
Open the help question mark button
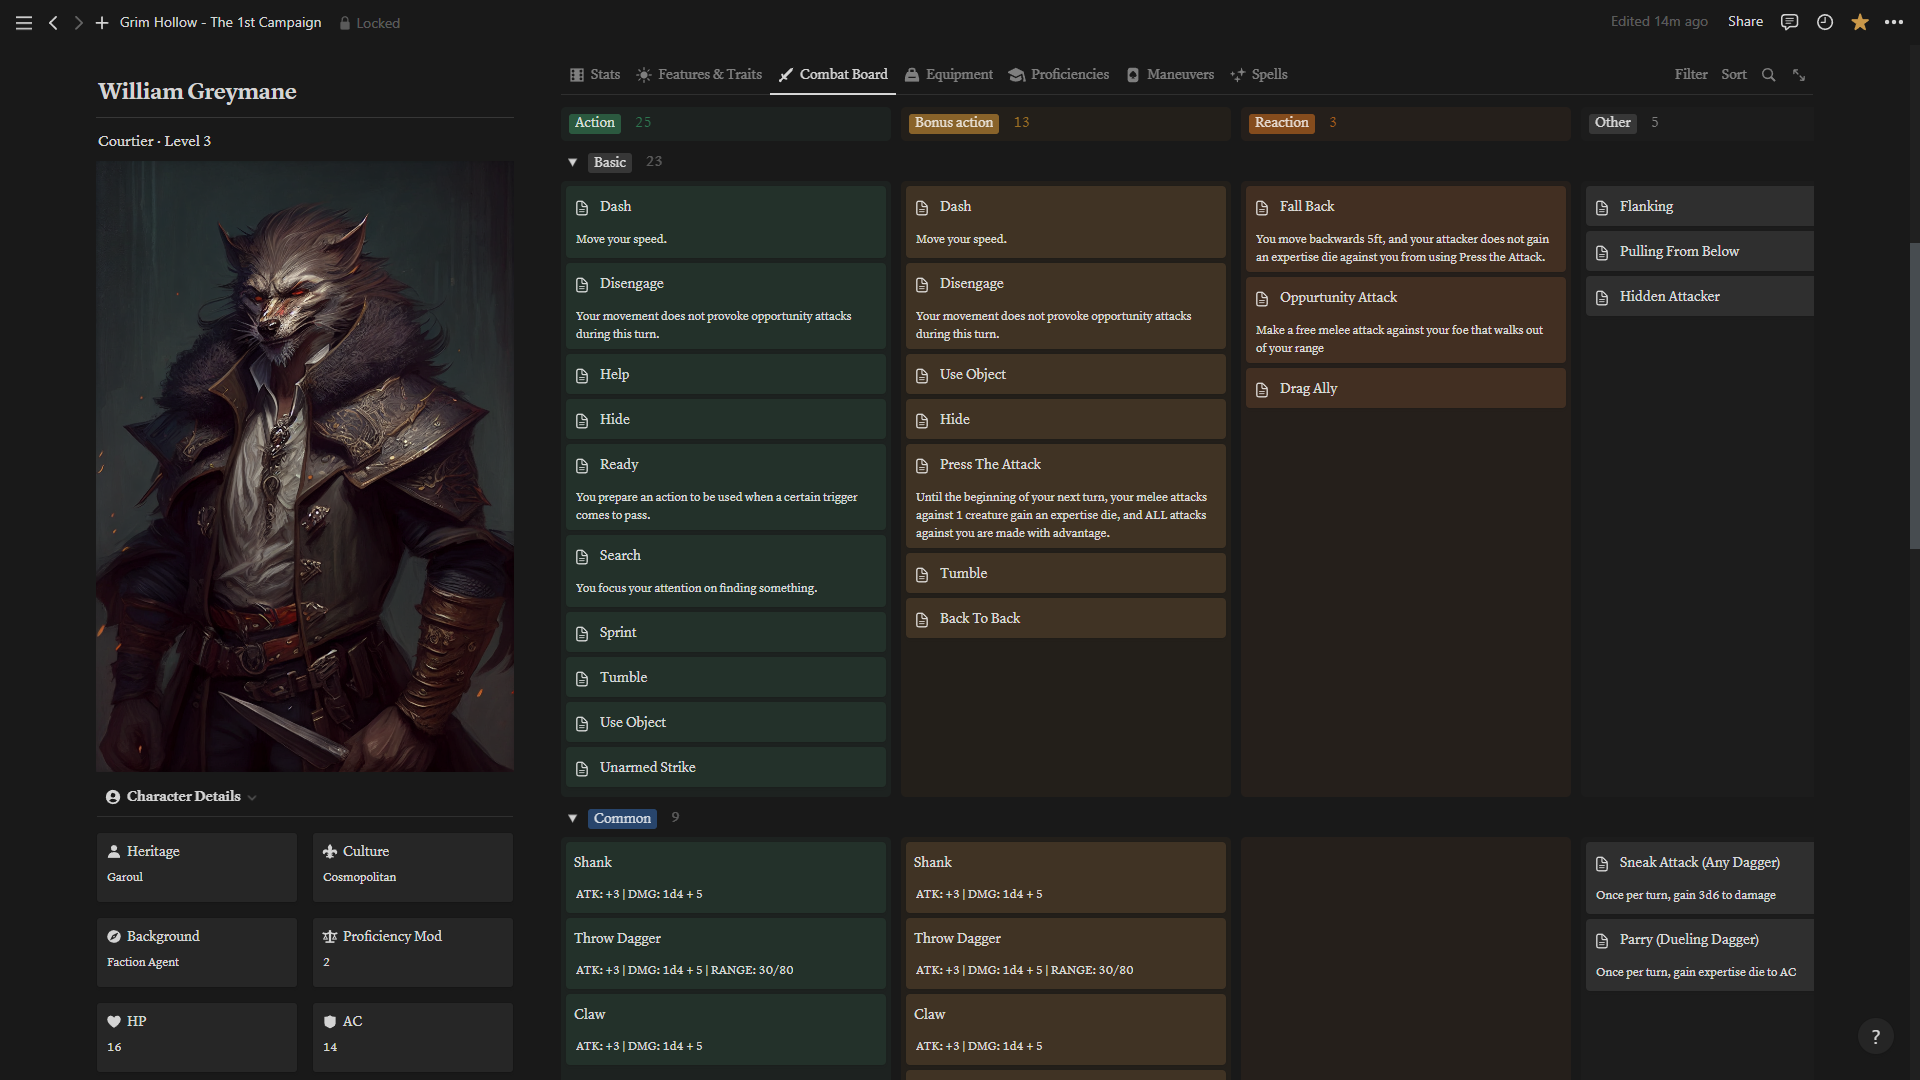tap(1875, 1037)
